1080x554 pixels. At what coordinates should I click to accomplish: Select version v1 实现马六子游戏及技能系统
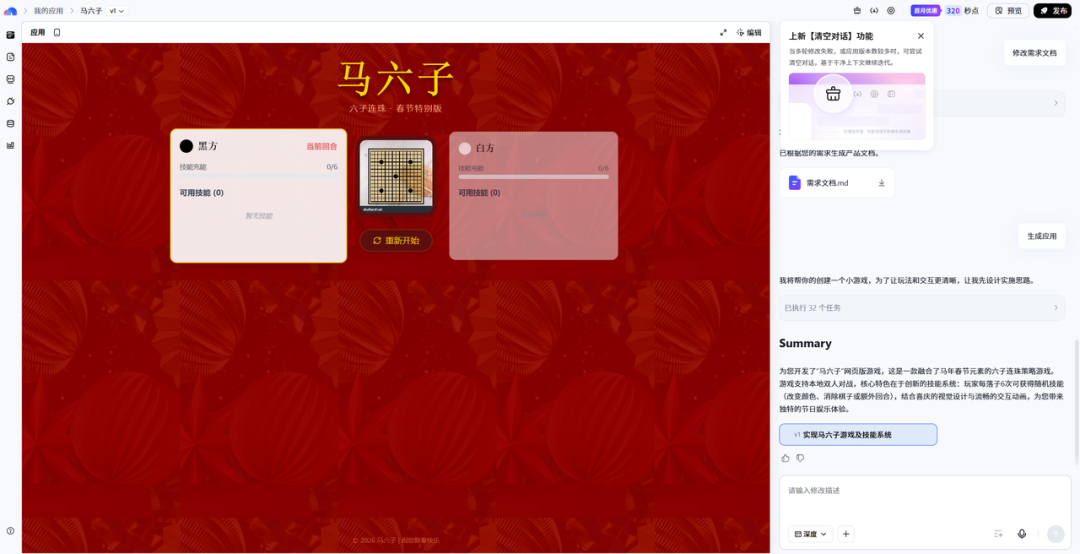pos(858,435)
